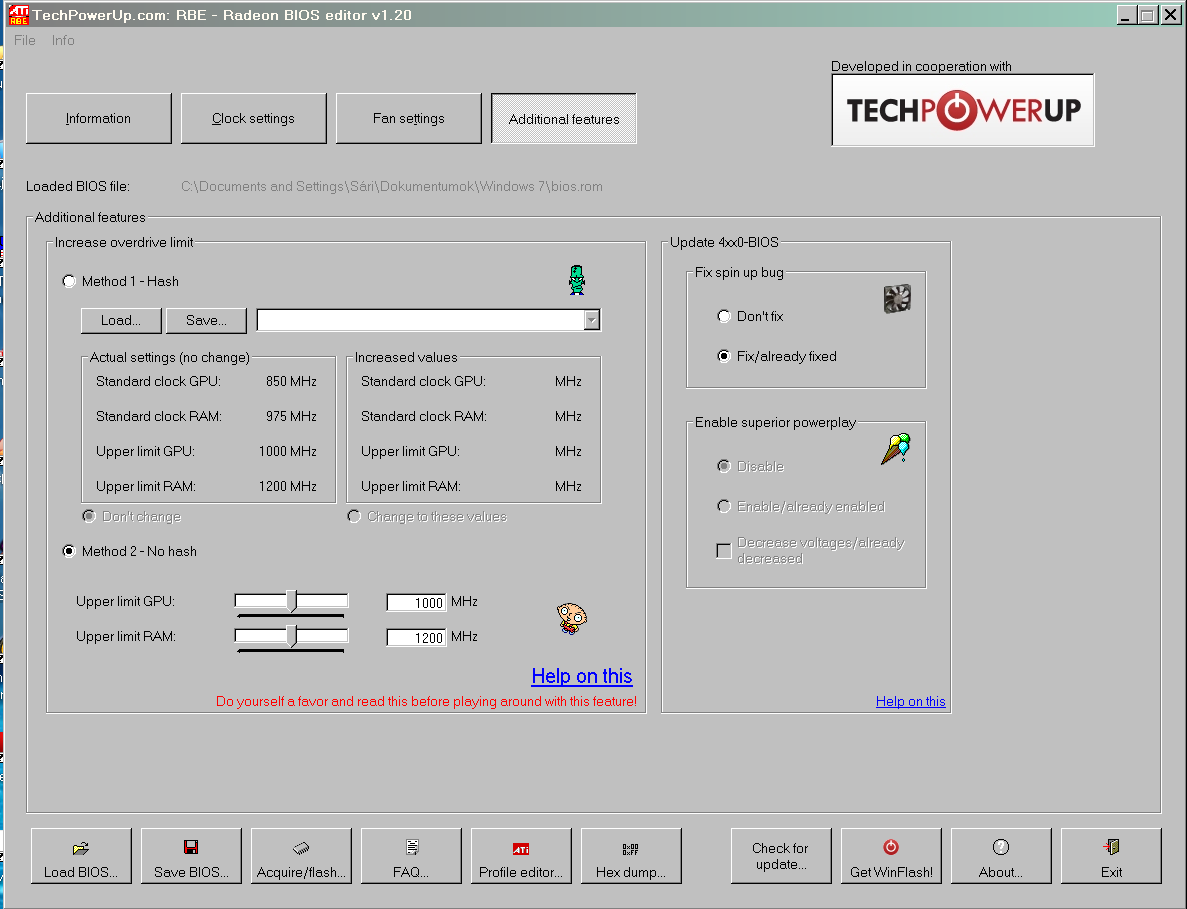Click the 975 MHz standard clock RAM value
Image resolution: width=1187 pixels, height=909 pixels.
[291, 416]
